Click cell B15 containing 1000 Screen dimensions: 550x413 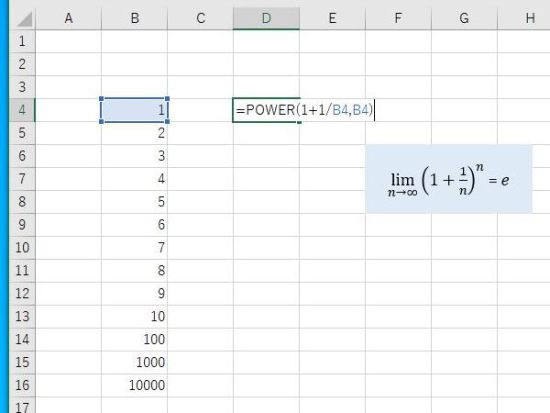coord(134,362)
